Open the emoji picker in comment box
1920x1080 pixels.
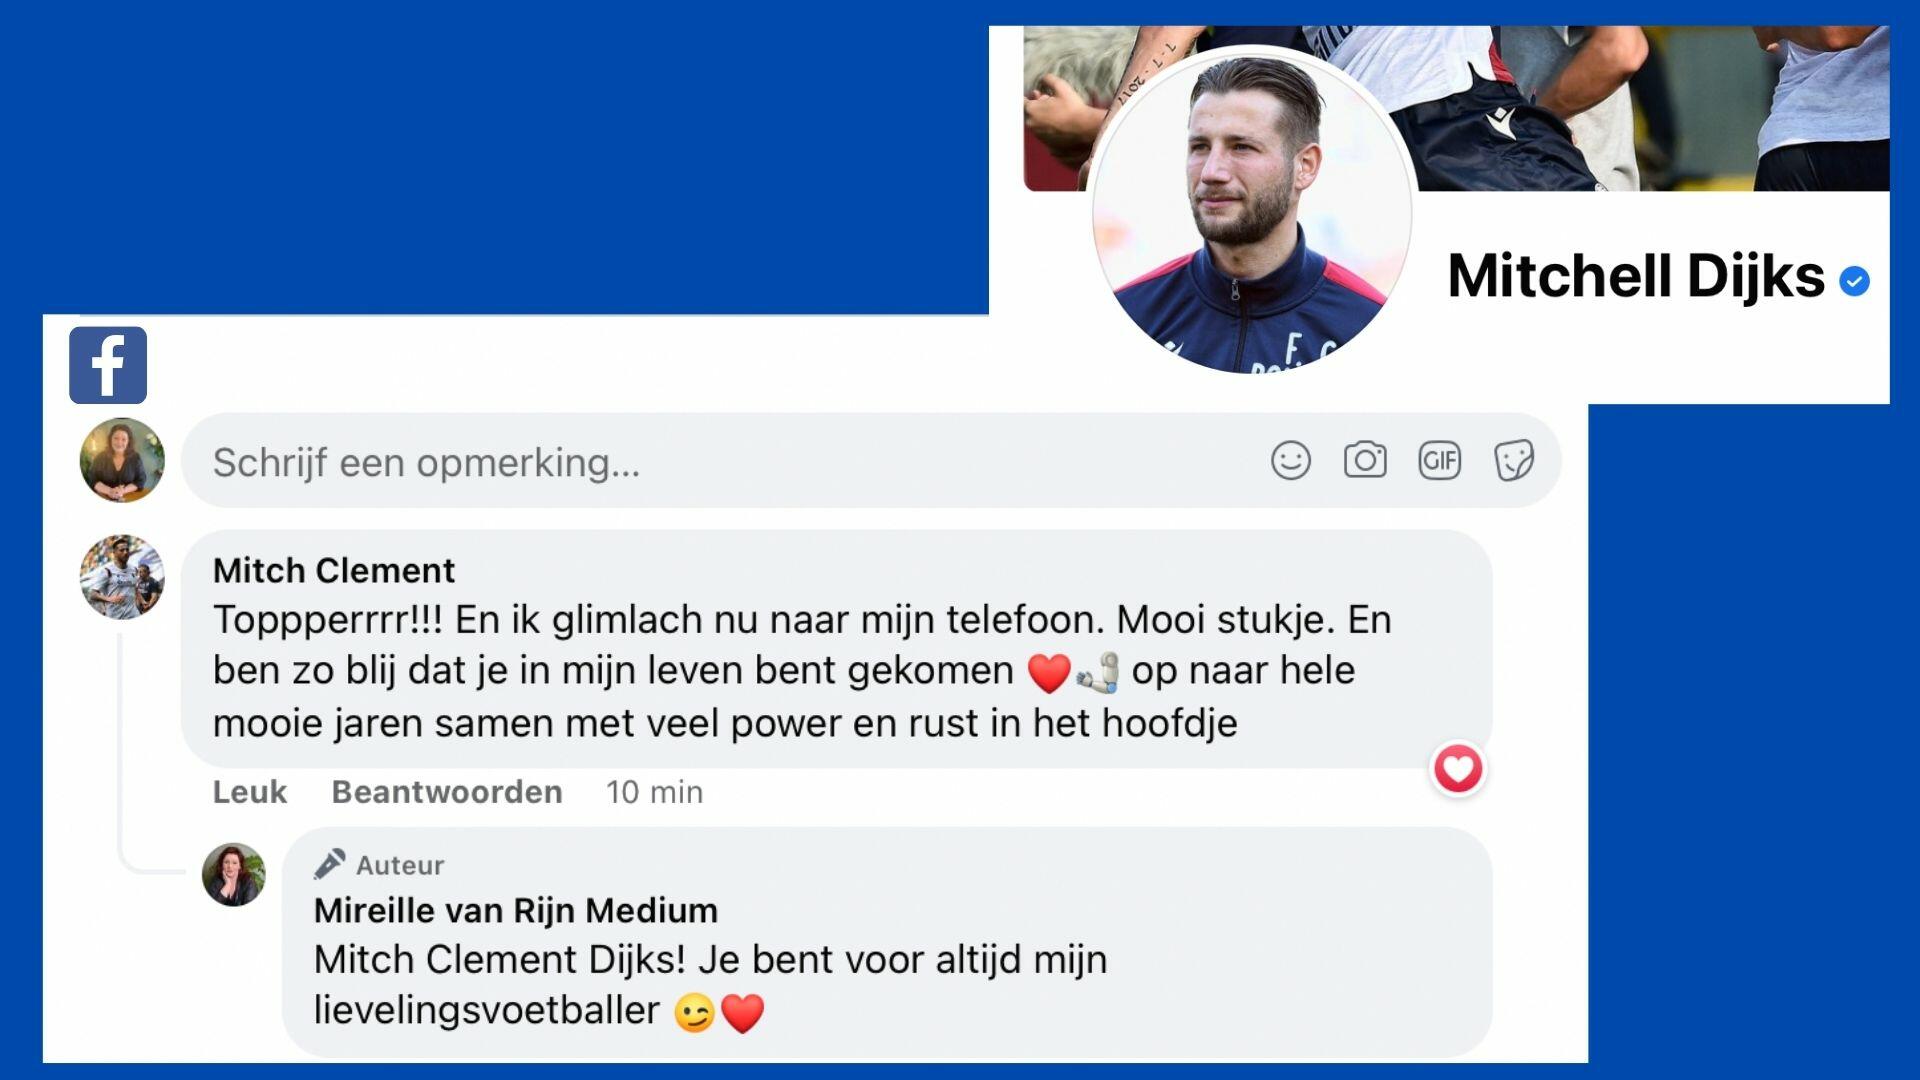(x=1290, y=461)
